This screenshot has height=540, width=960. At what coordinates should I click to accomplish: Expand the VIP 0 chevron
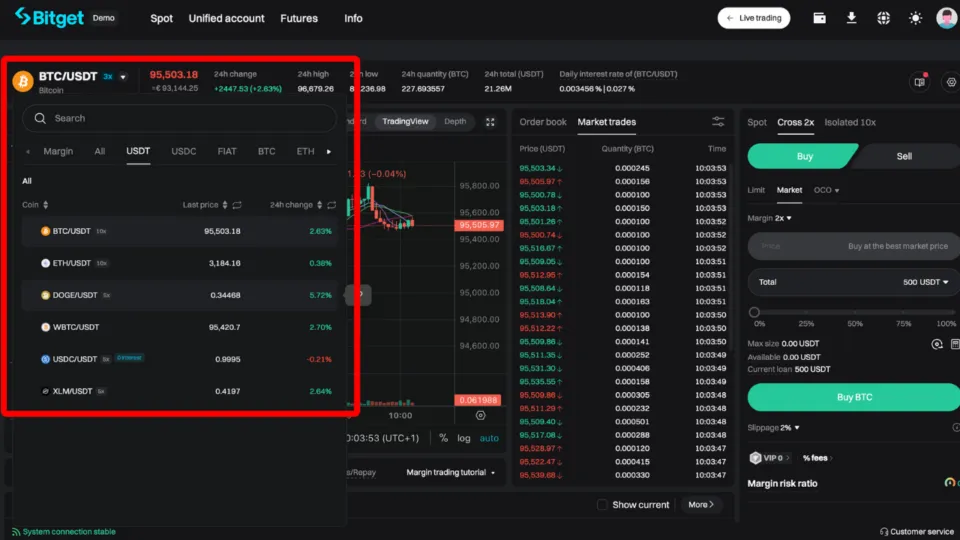[787, 458]
